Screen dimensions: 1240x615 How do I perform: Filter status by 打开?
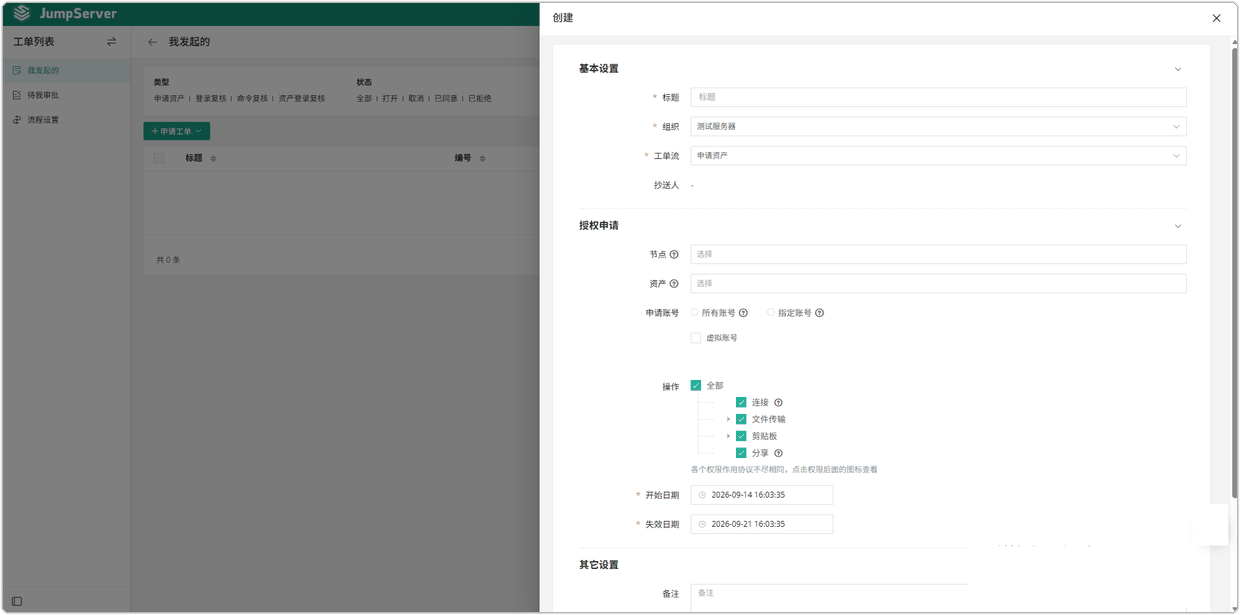pyautogui.click(x=390, y=99)
